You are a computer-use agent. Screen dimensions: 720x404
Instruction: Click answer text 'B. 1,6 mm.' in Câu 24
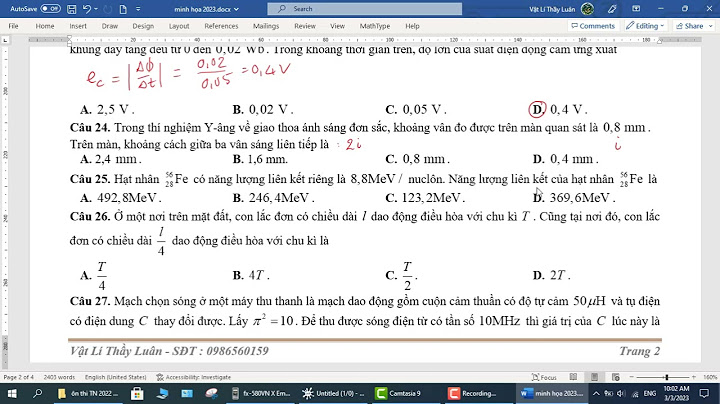260,159
